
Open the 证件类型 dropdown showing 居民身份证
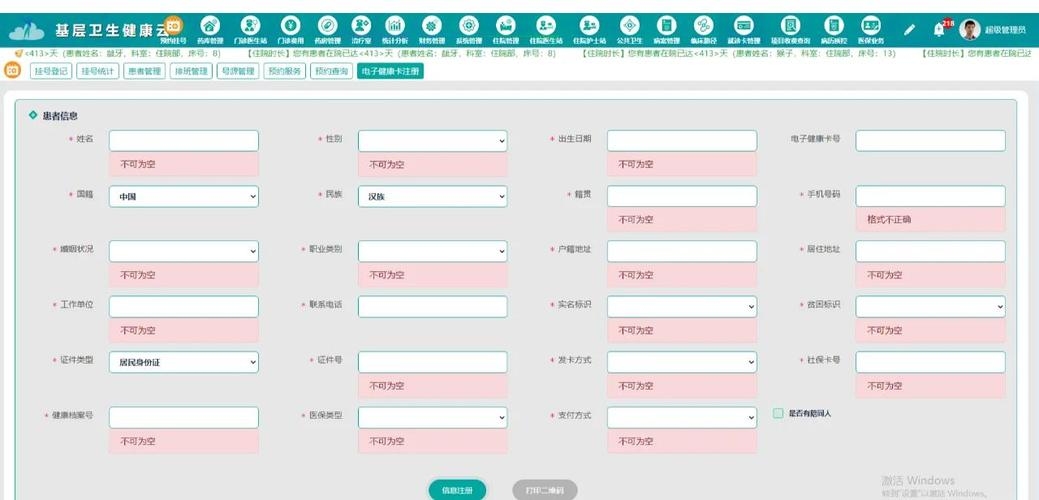click(184, 362)
